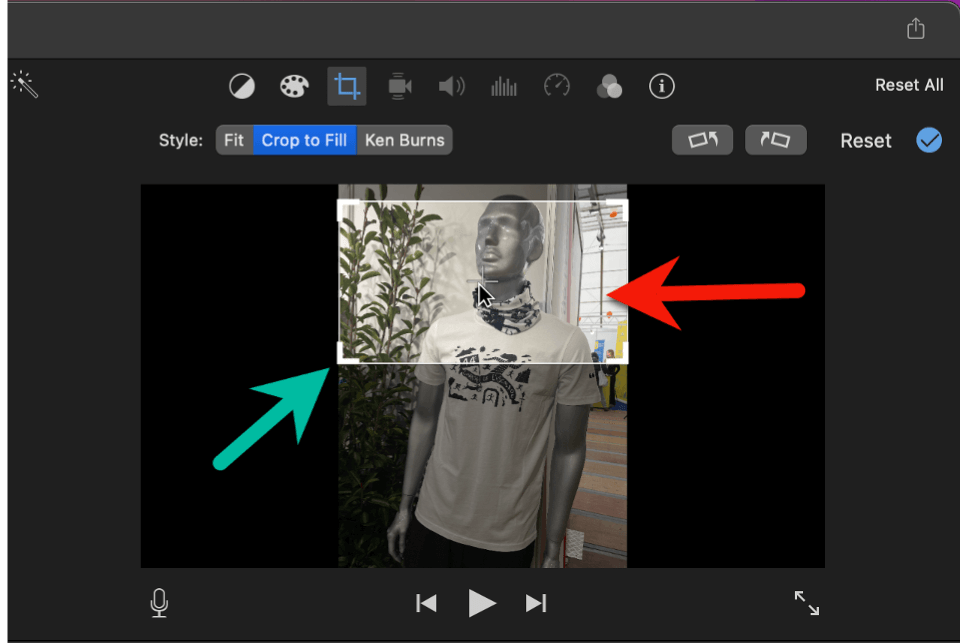
Task: Open the clip information panel
Action: (661, 86)
